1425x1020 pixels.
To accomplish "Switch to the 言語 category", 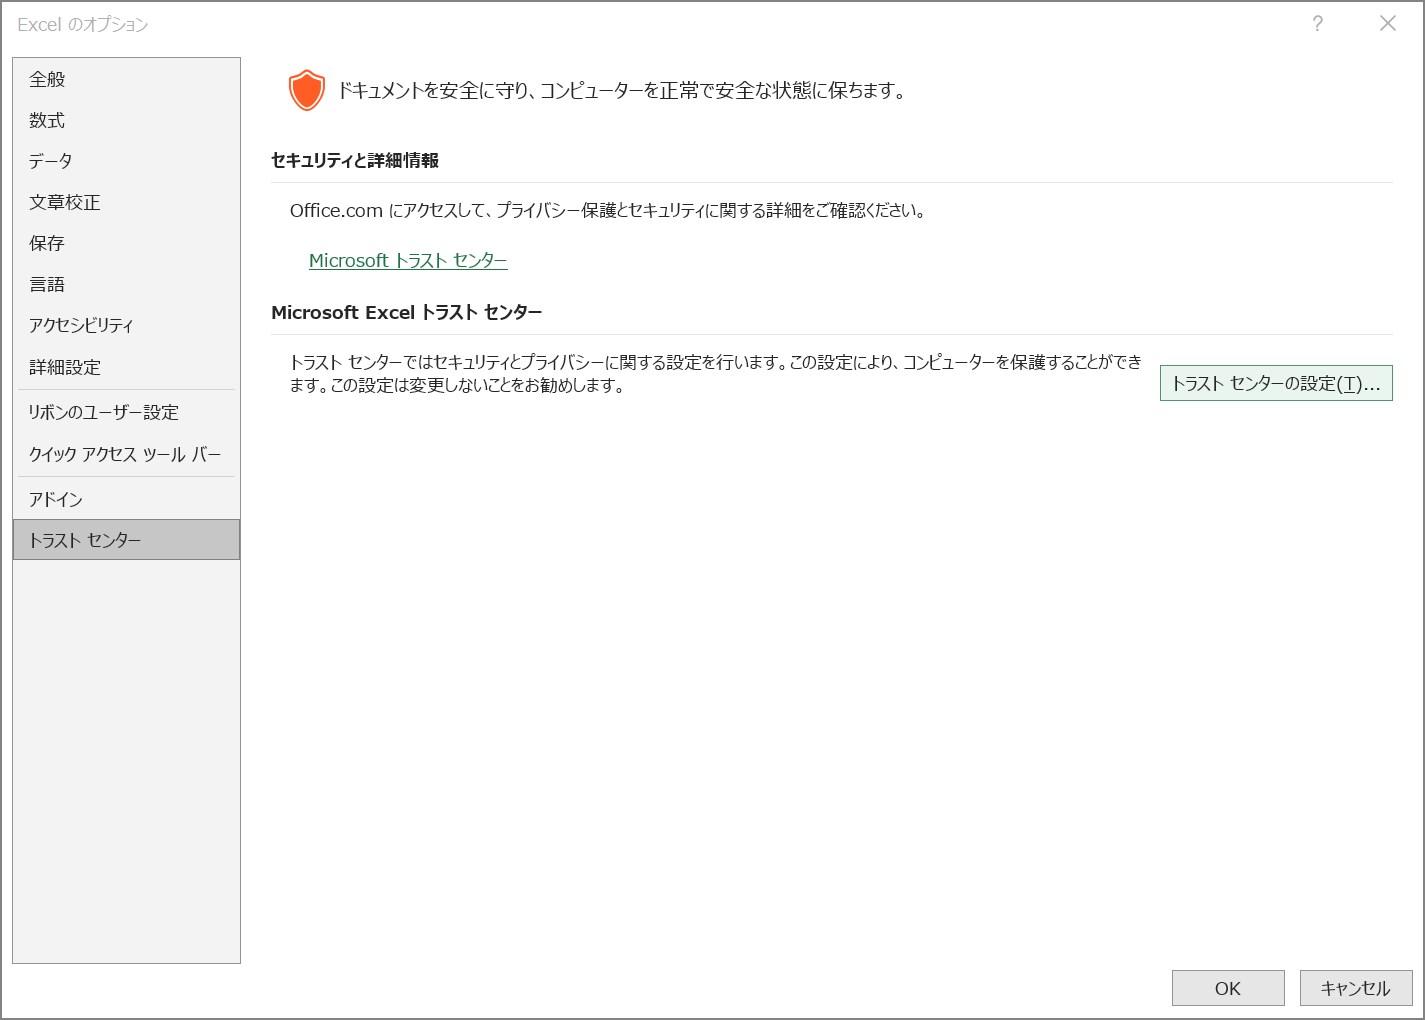I will [46, 284].
